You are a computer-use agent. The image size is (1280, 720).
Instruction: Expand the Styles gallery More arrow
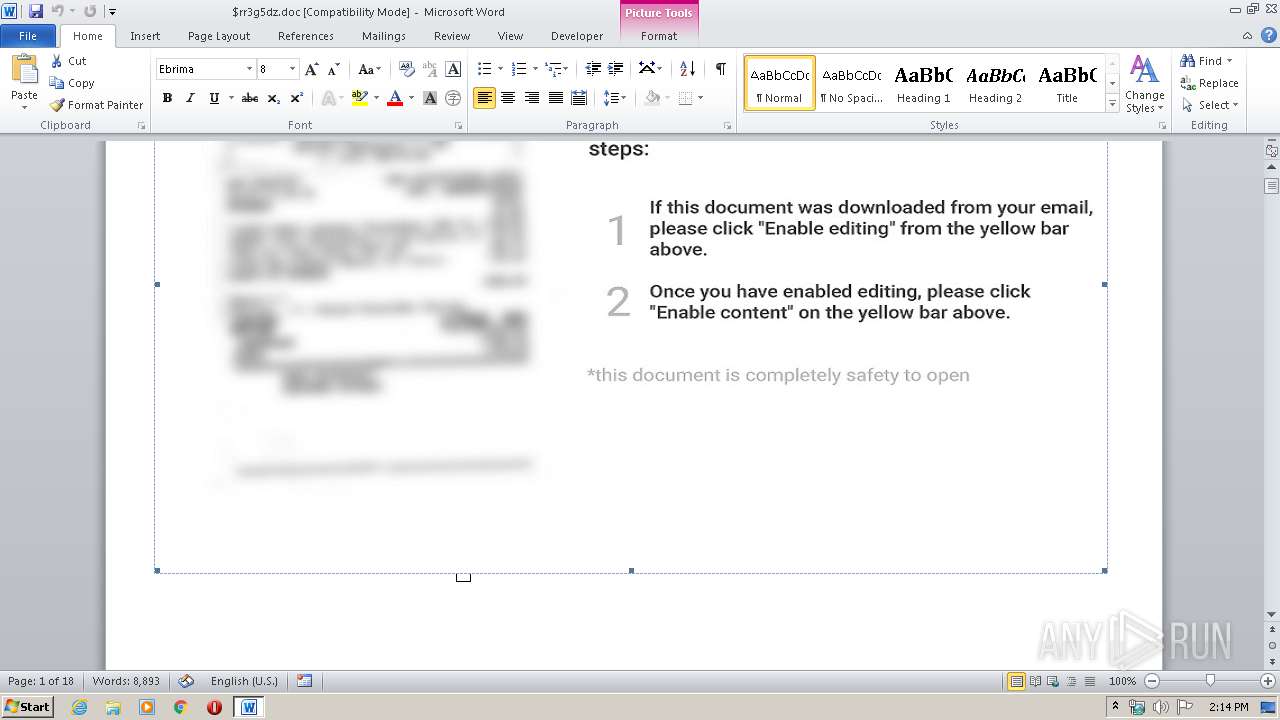(1112, 104)
